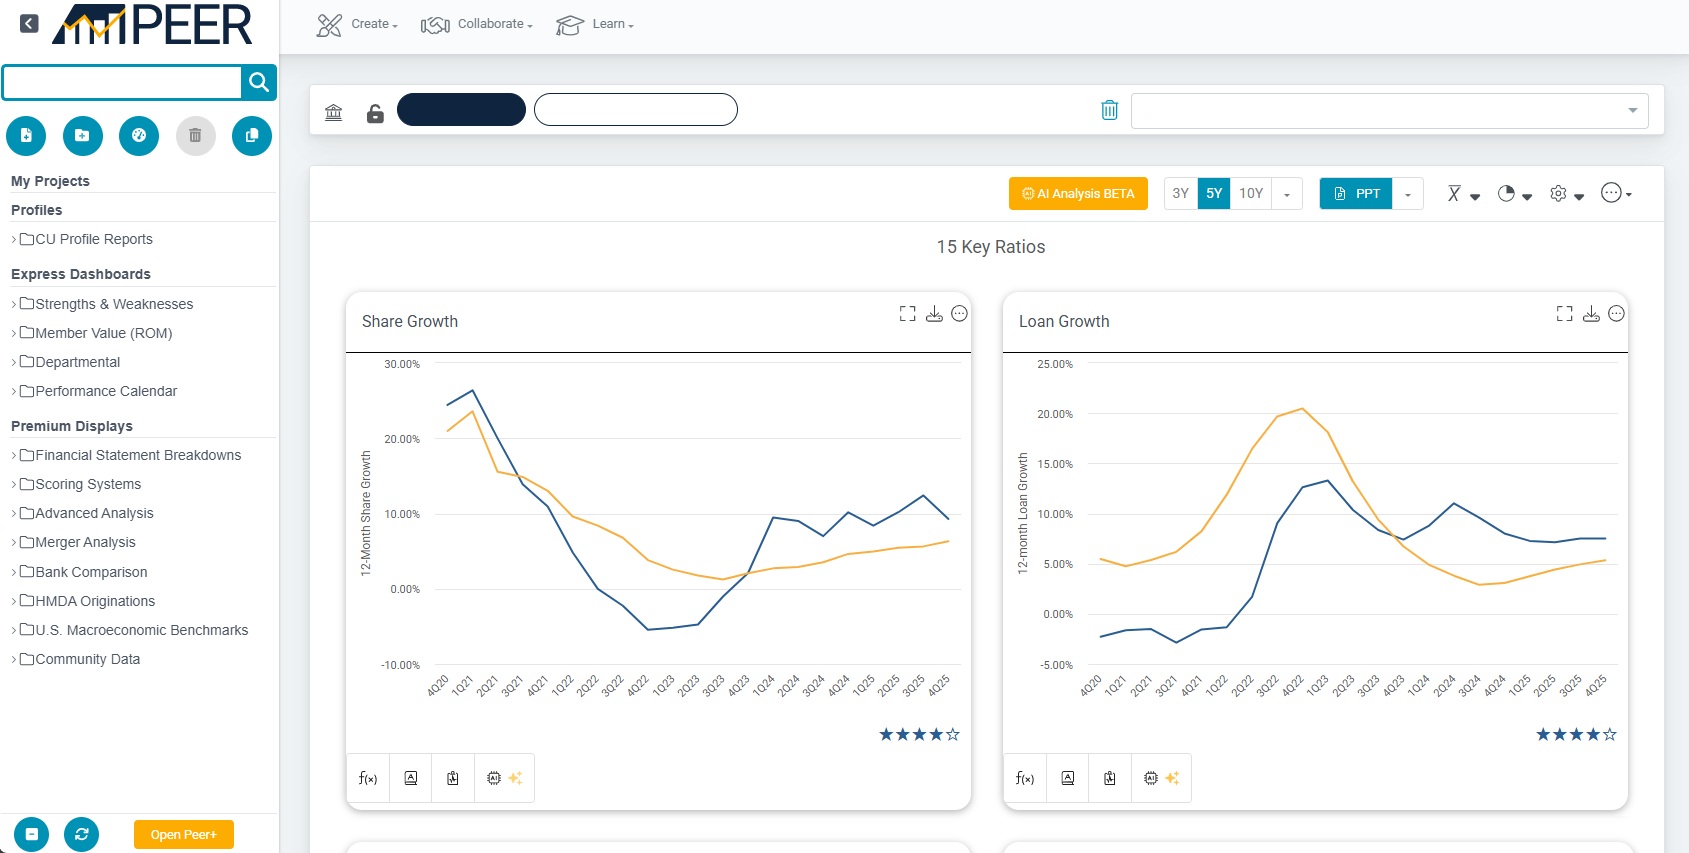Image resolution: width=1689 pixels, height=853 pixels.
Task: Open the PPT export options dropdown arrow
Action: (1407, 194)
